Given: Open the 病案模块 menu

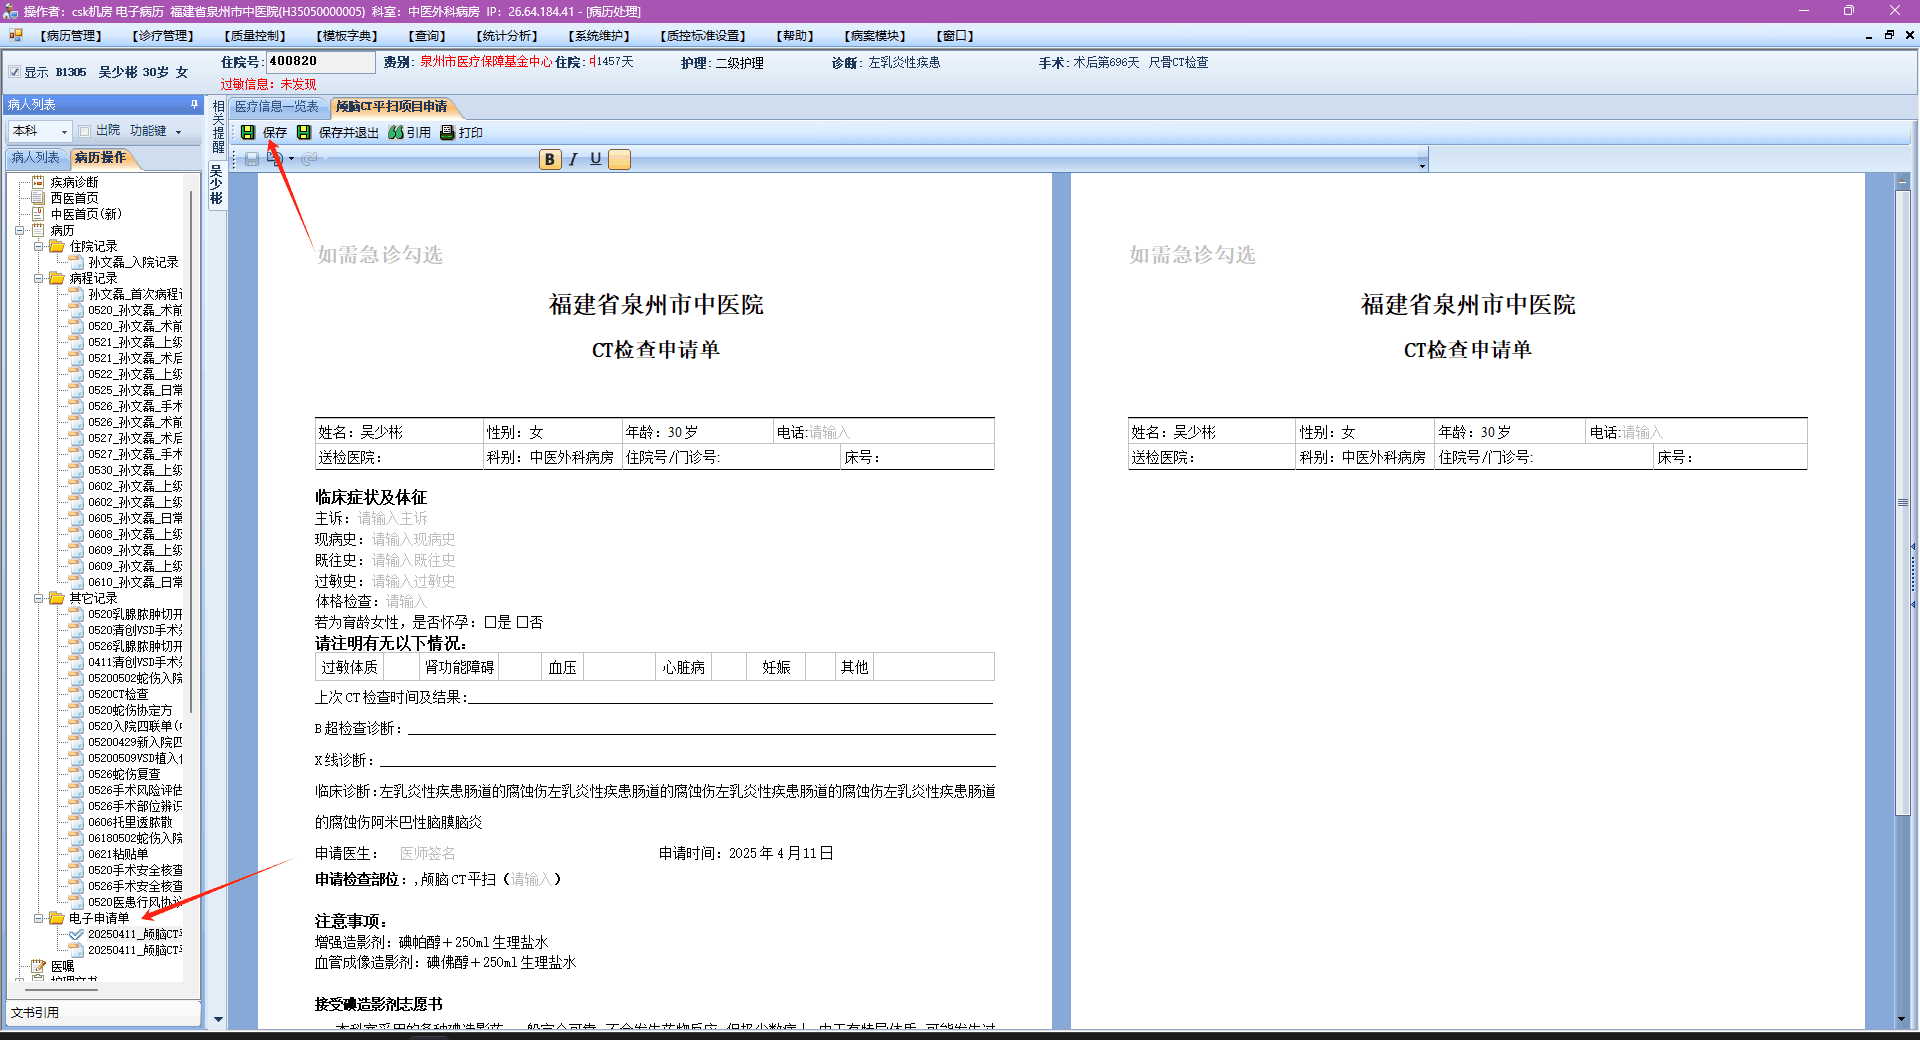Looking at the screenshot, I should 875,36.
